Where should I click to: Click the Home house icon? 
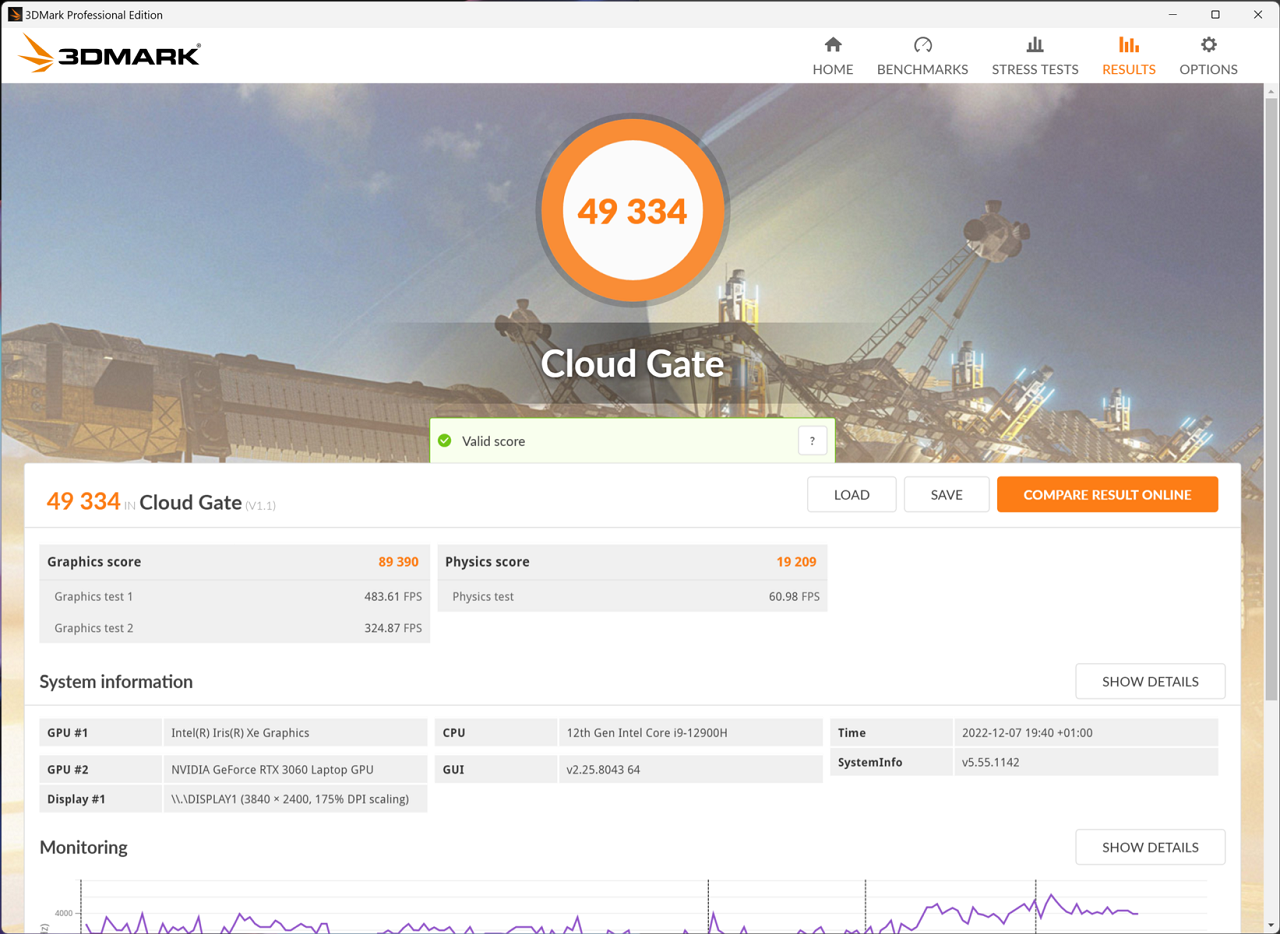(x=832, y=45)
